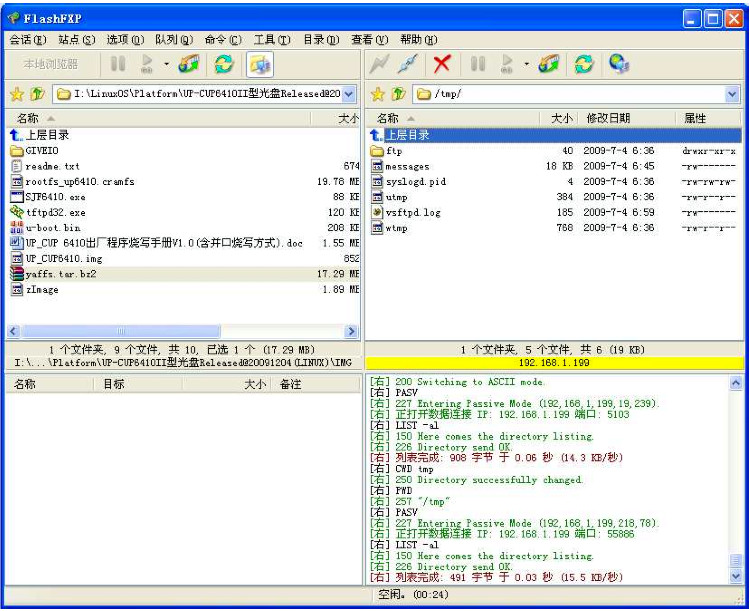Open dropdown arrow beside local play icon
This screenshot has height=611, width=749.
pos(166,64)
